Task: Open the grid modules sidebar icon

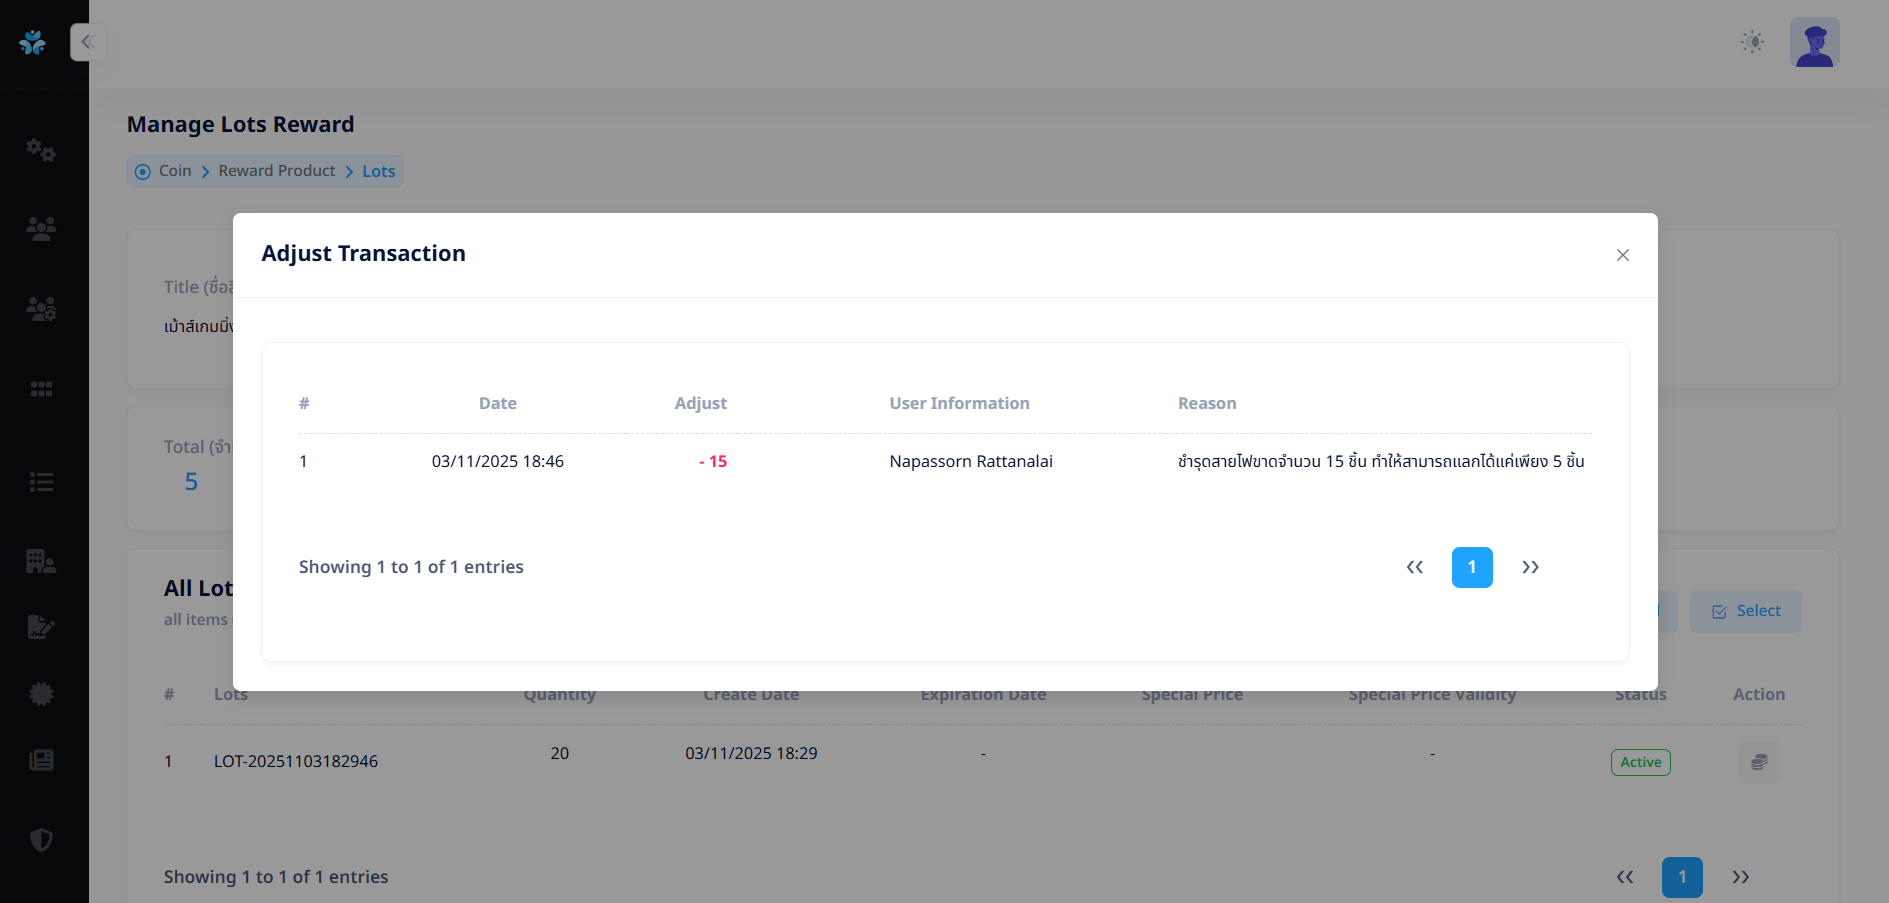Action: 41,389
